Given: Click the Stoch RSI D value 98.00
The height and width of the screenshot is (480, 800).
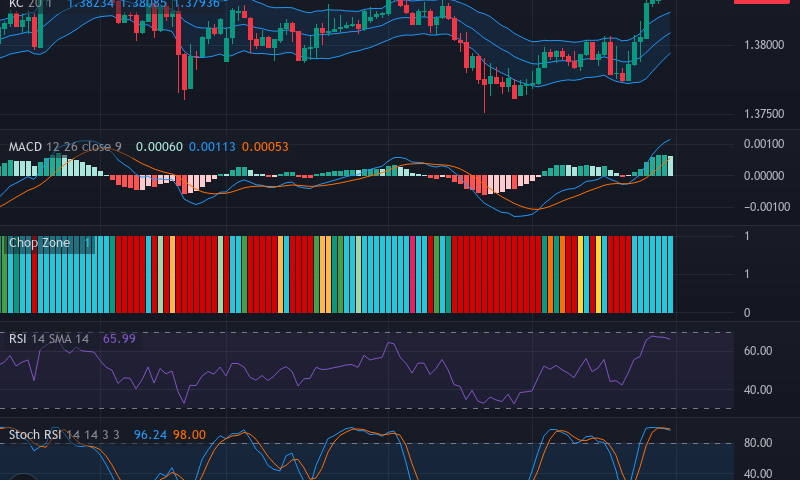Looking at the screenshot, I should pyautogui.click(x=189, y=435).
